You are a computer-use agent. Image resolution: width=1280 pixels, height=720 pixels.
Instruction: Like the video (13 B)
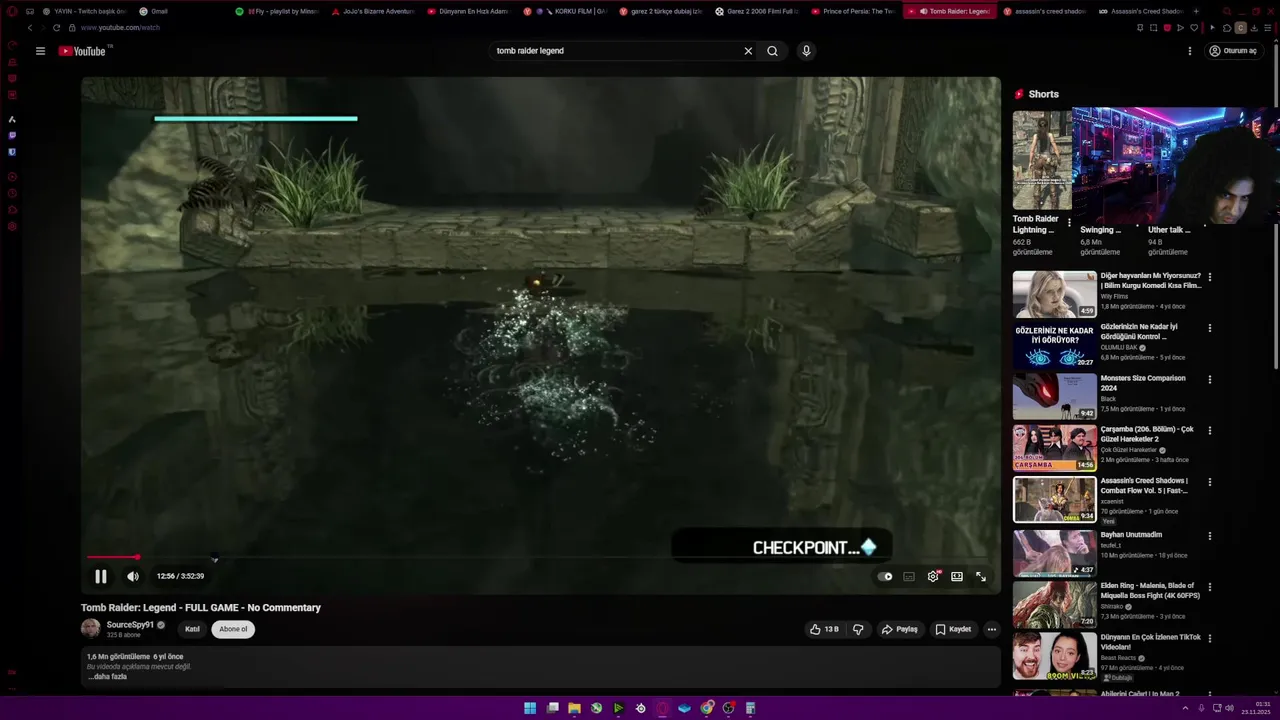[825, 629]
